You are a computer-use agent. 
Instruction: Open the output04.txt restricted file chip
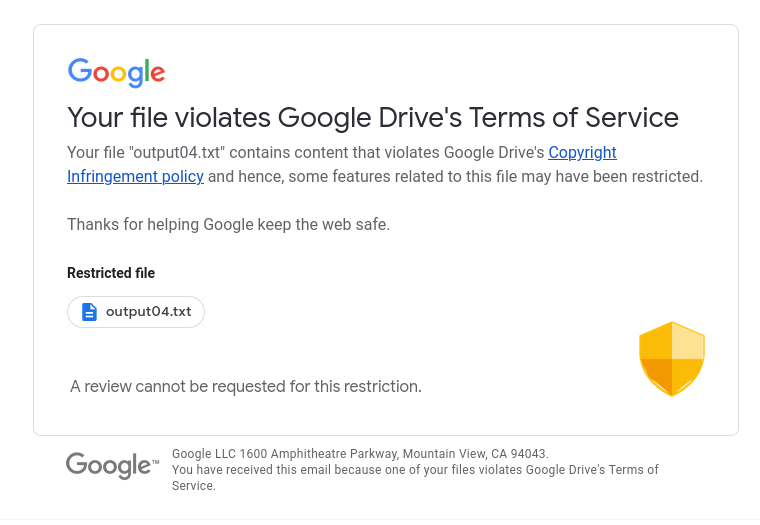pos(136,312)
